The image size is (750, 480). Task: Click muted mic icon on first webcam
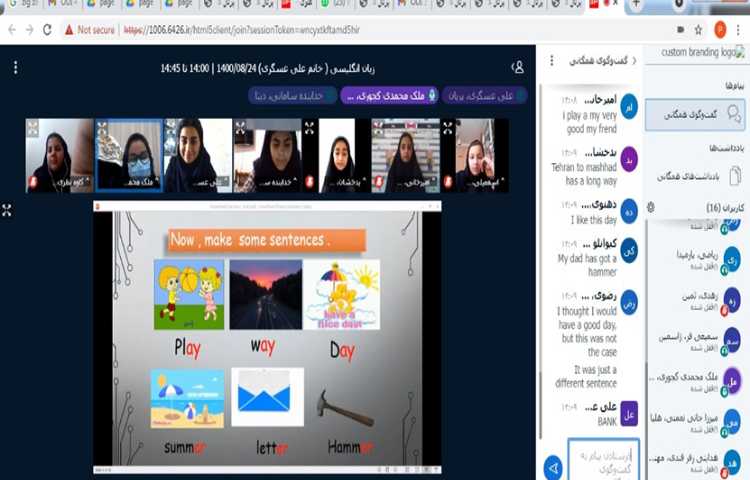[x=33, y=182]
